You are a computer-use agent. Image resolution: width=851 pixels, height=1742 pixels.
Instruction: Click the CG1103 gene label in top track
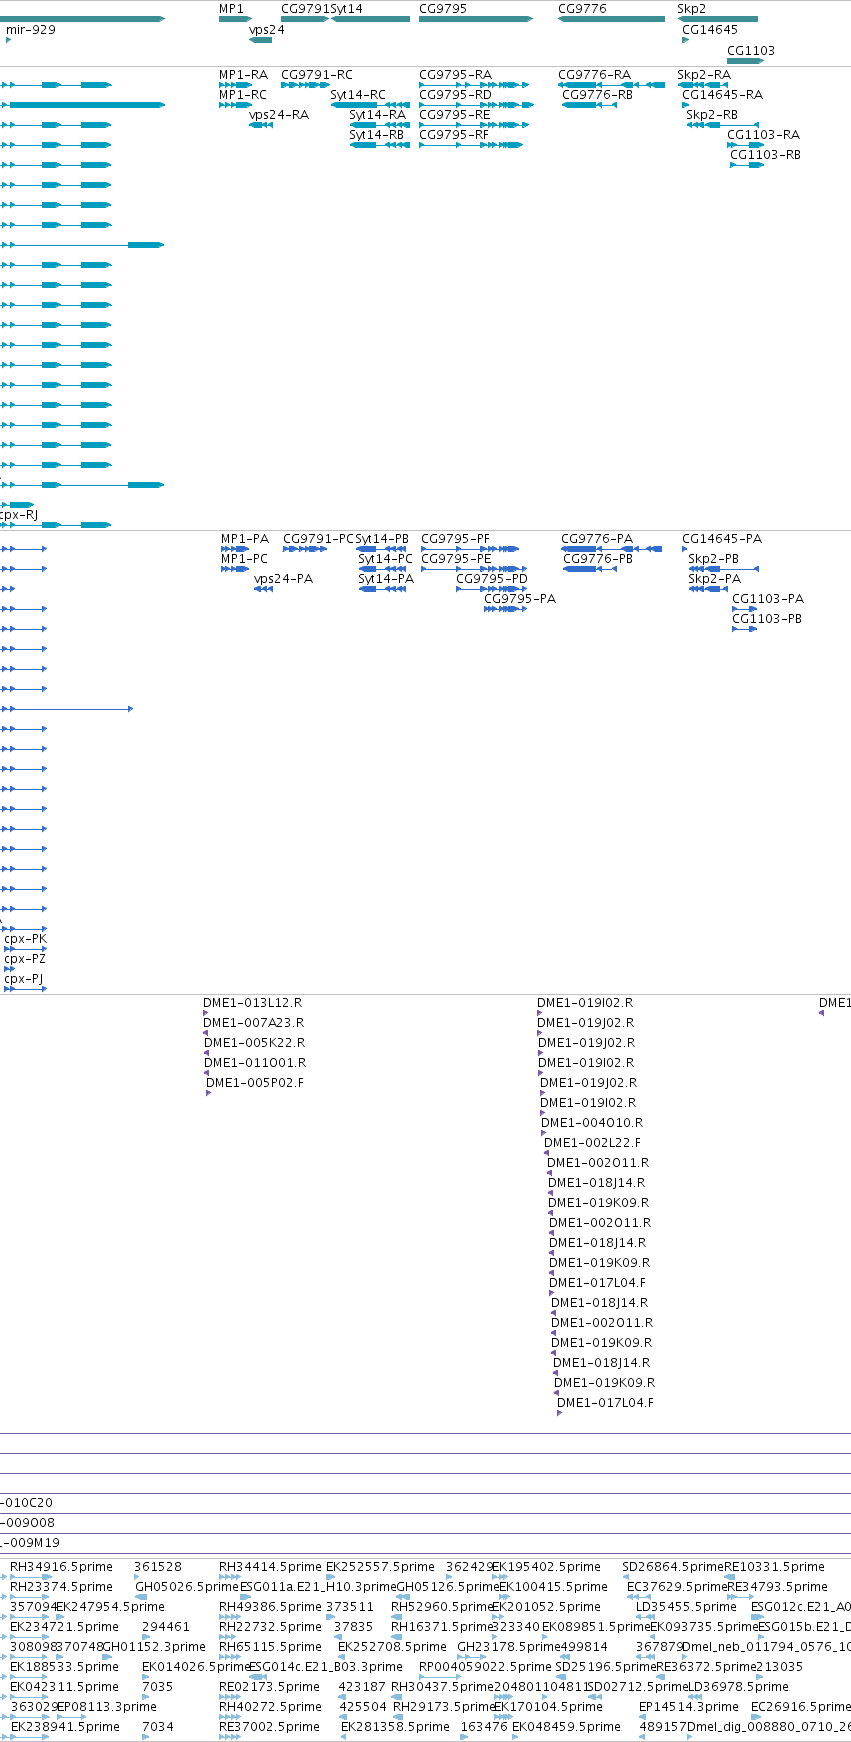750,51
